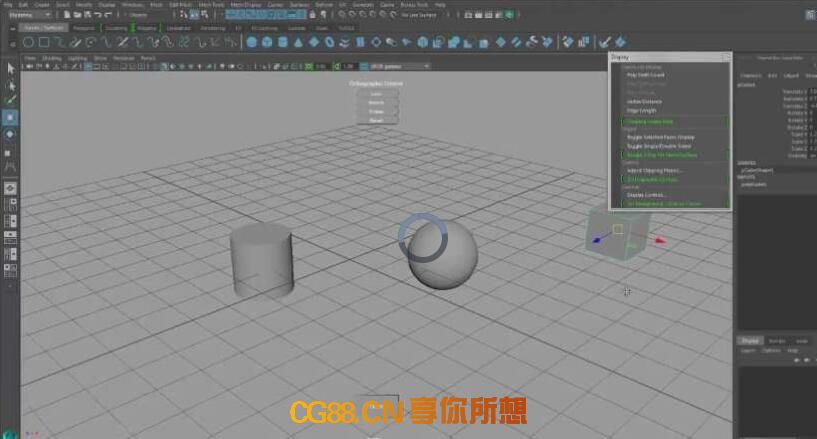Create a NURBS cone from the shelf
The height and width of the screenshot is (439, 817).
(x=299, y=42)
